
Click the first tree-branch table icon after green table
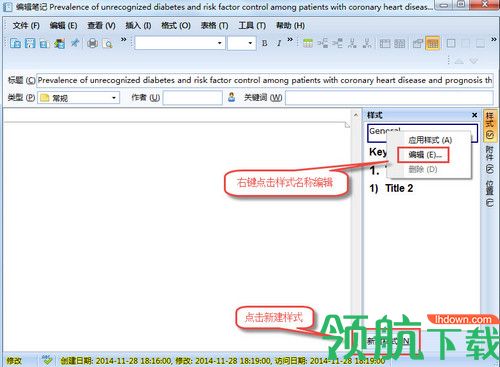(323, 43)
